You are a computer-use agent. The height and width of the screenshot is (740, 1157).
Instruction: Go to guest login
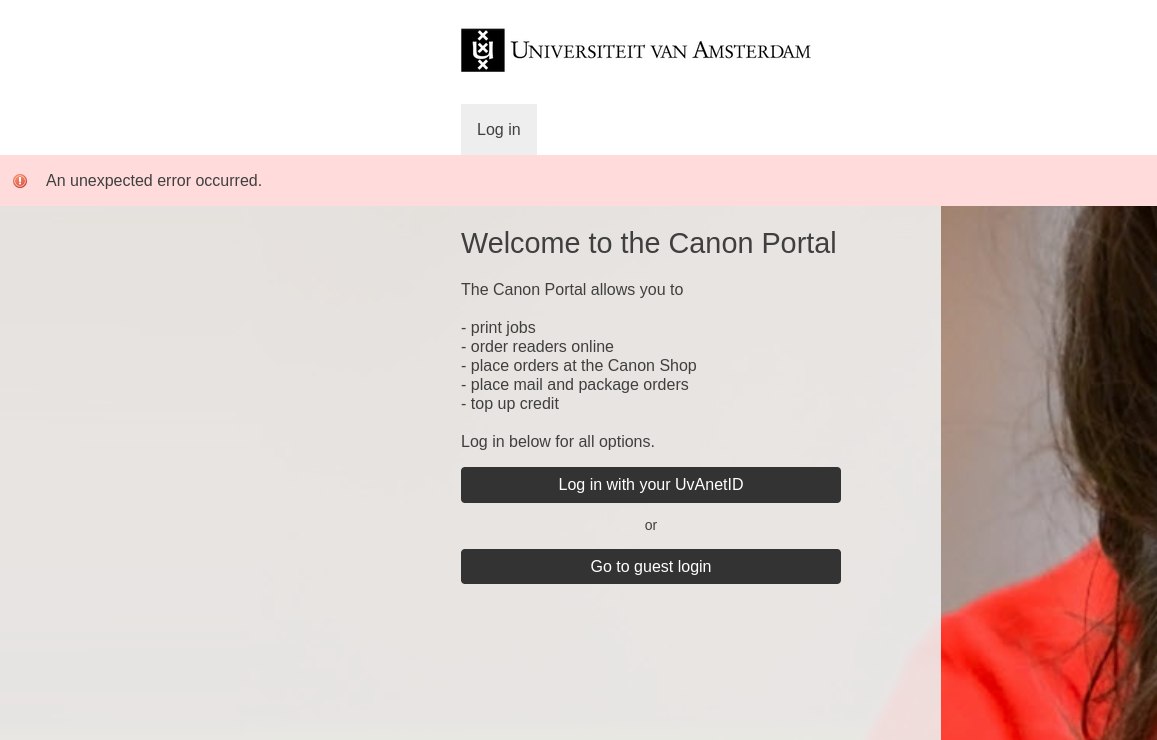click(650, 567)
